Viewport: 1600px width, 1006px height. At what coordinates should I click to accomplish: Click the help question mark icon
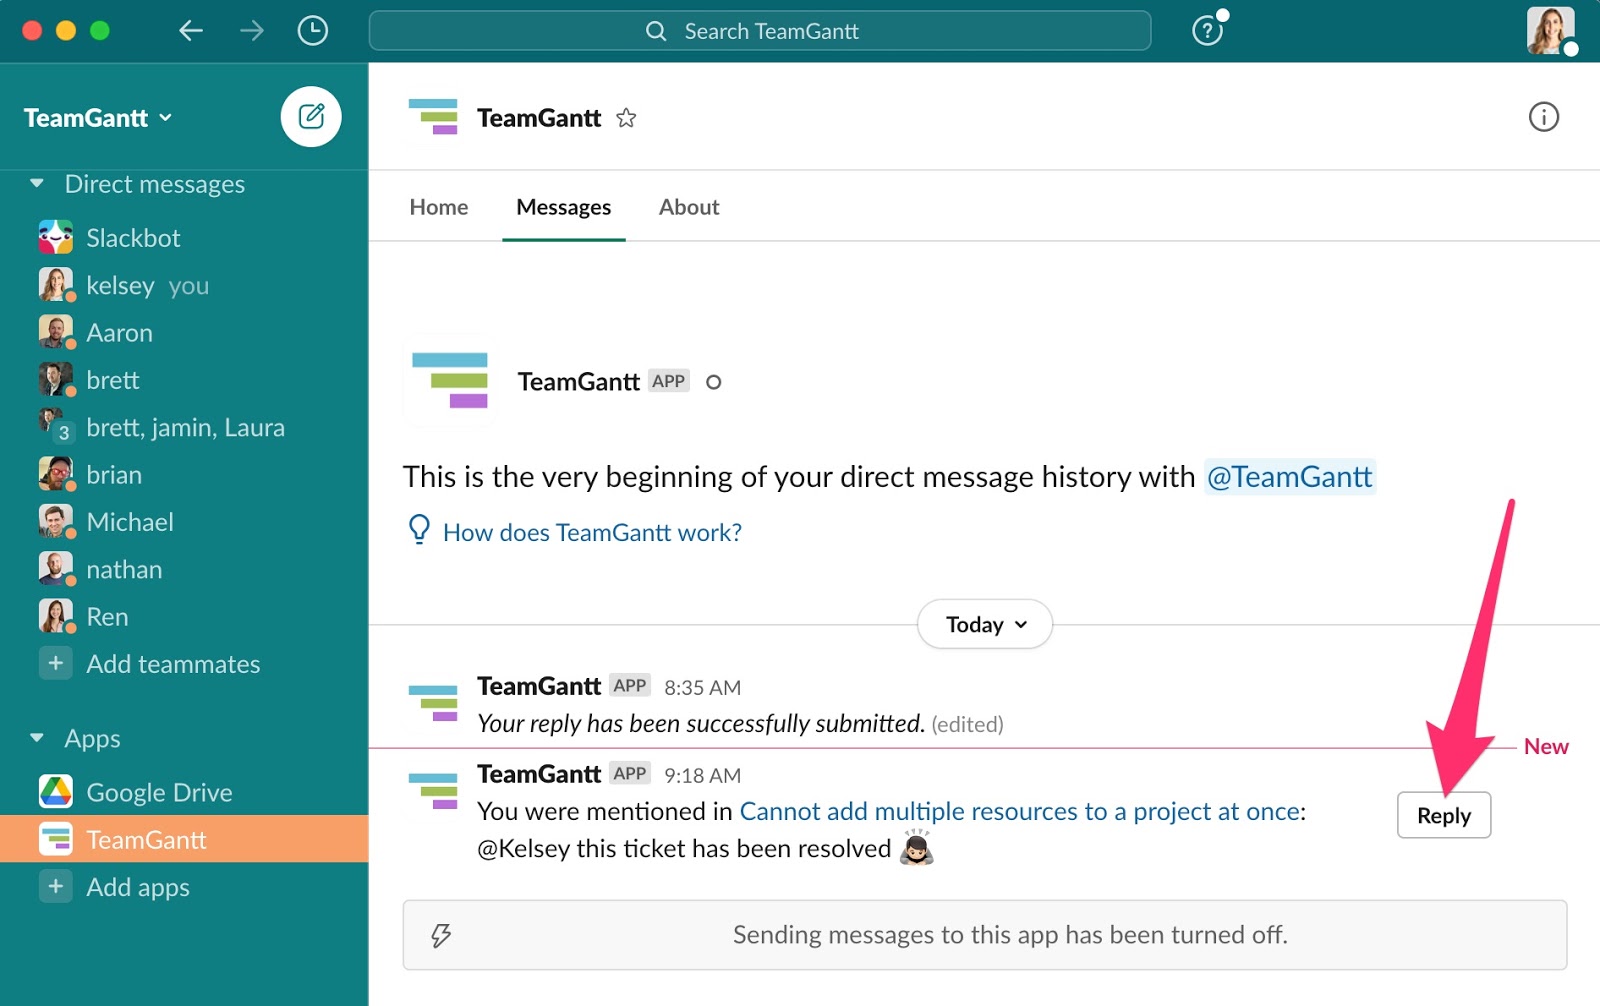point(1207,31)
